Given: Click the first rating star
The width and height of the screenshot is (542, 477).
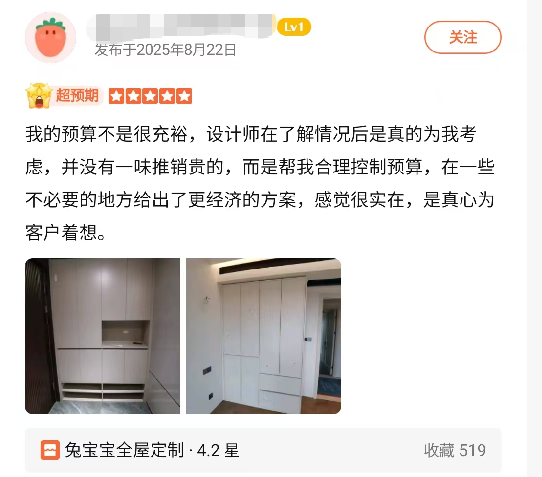Looking at the screenshot, I should [117, 96].
